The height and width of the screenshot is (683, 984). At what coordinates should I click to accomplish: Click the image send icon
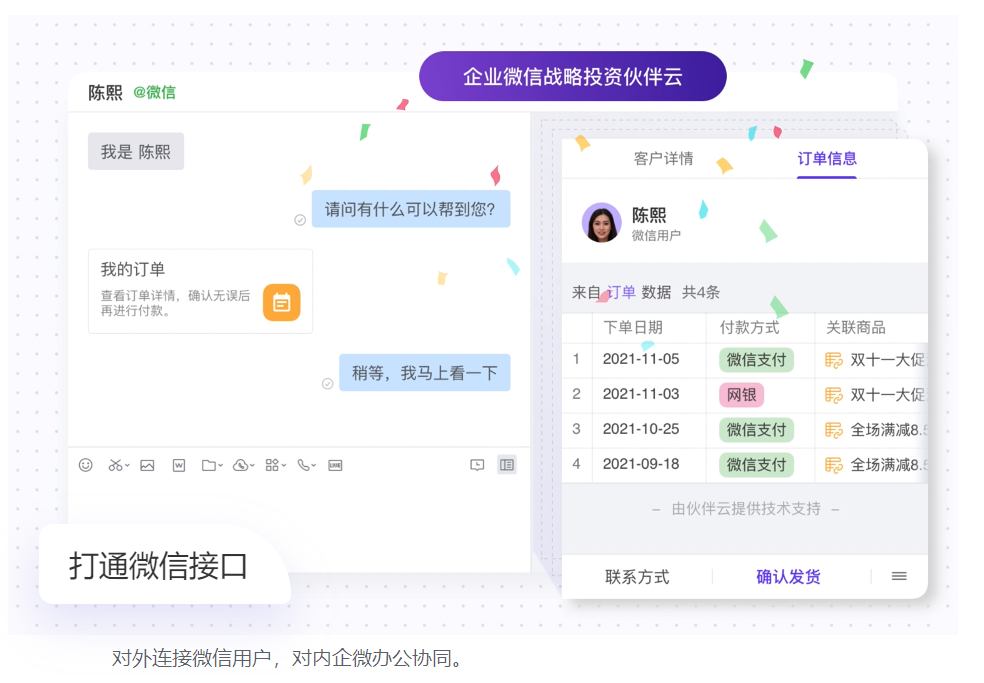147,465
